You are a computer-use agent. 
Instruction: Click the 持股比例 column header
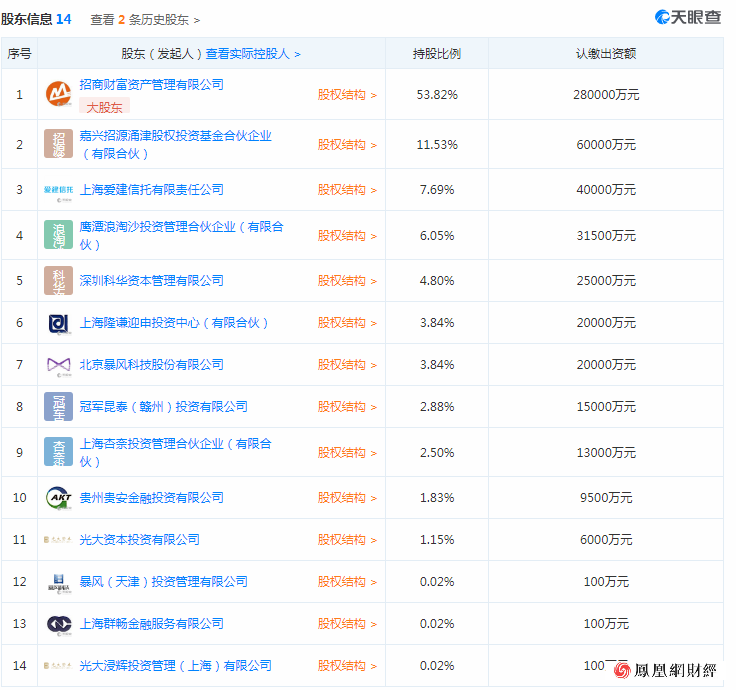tap(437, 54)
